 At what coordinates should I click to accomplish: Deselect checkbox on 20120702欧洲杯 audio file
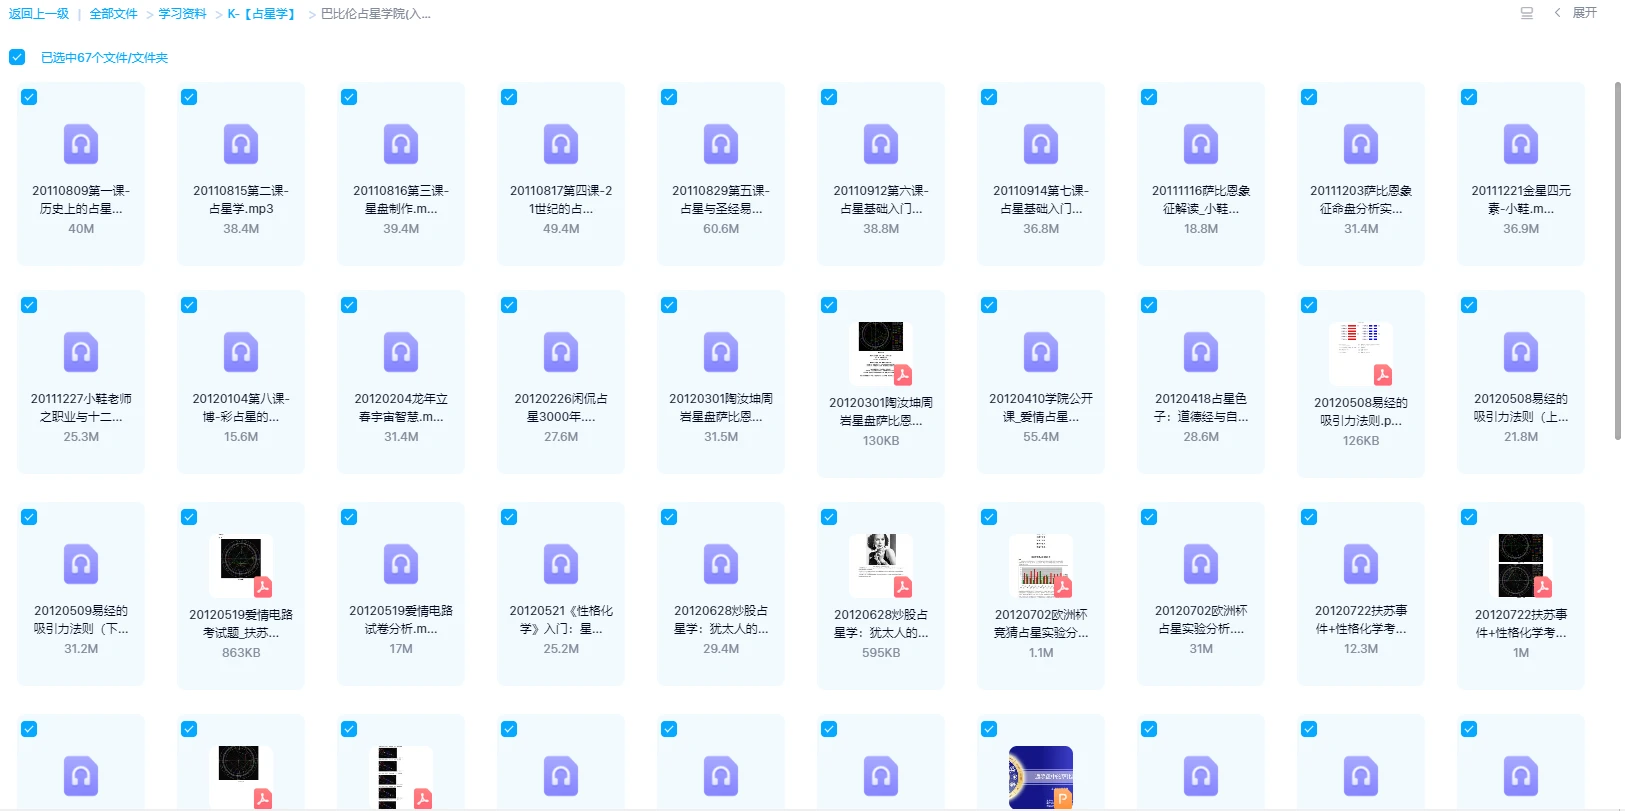click(1149, 517)
